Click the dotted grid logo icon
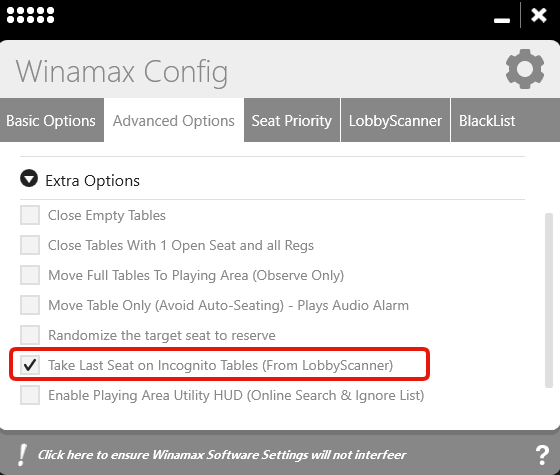The width and height of the screenshot is (560, 475). click(30, 15)
